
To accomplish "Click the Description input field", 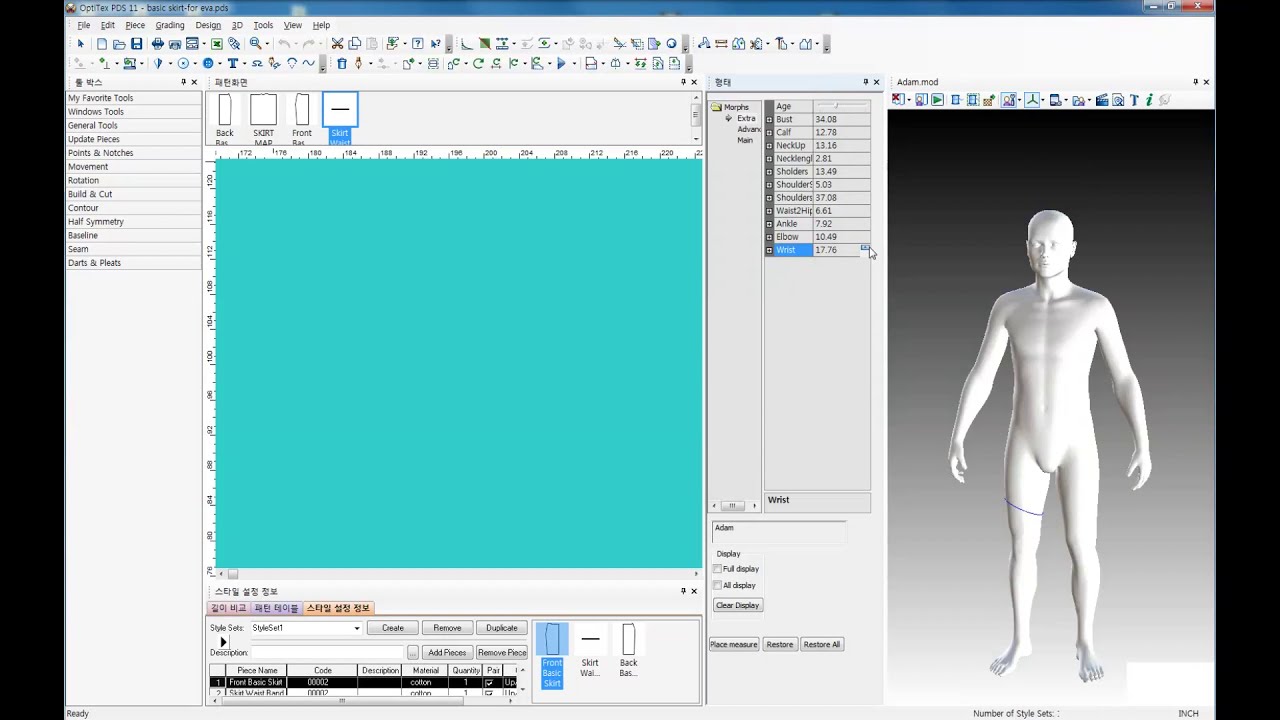I will [x=326, y=652].
